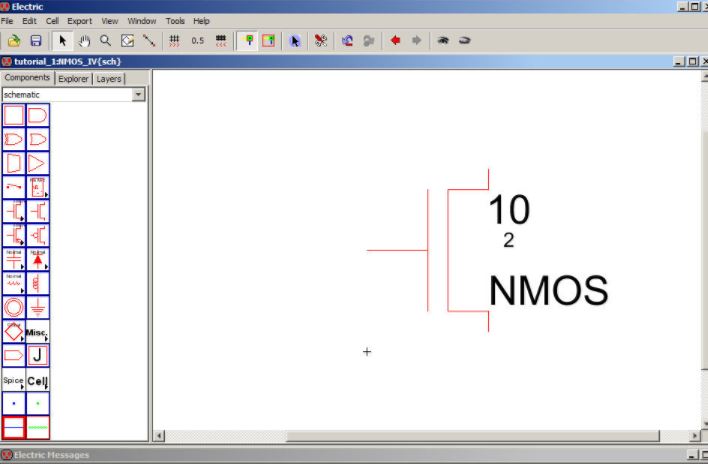Save the library with the disk icon
Screen dimensions: 708x464
tap(36, 41)
